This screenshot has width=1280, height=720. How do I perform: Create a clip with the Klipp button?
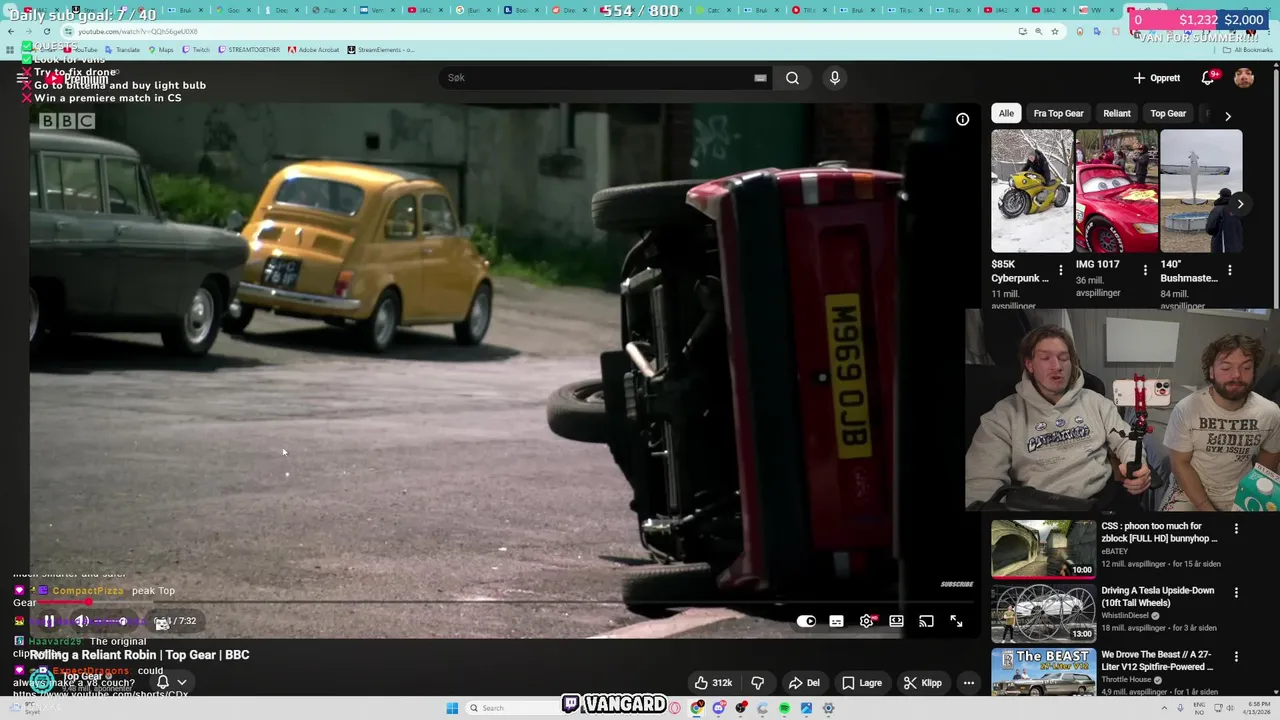(x=923, y=683)
